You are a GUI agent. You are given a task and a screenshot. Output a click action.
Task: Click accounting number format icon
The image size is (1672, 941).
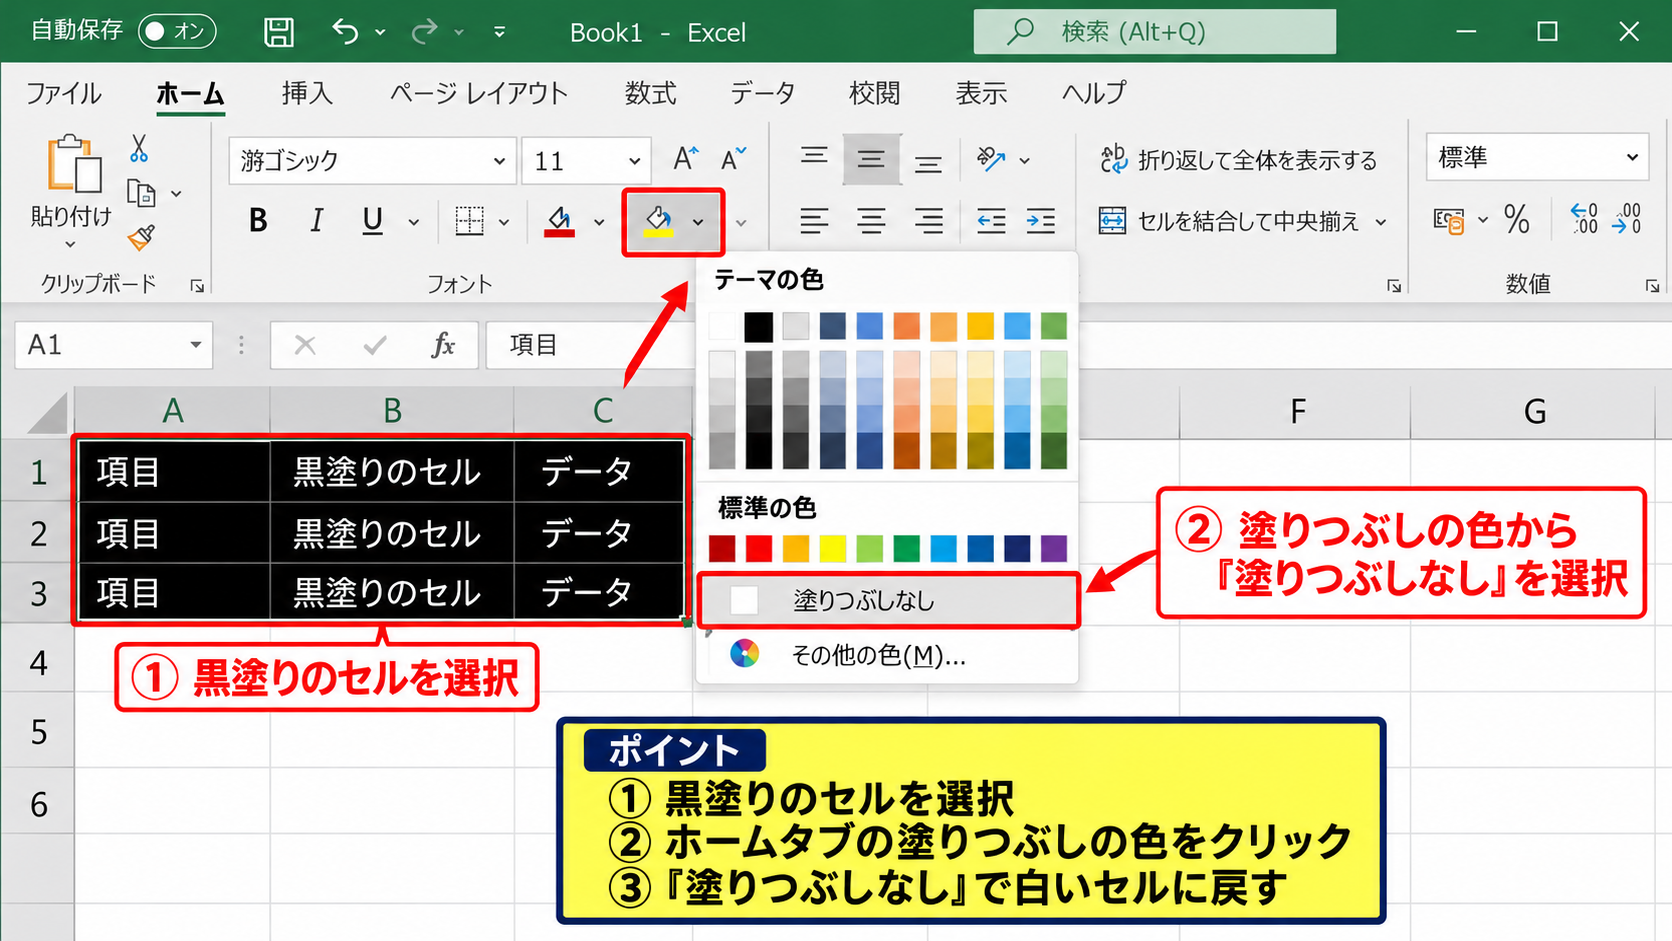pos(1448,220)
